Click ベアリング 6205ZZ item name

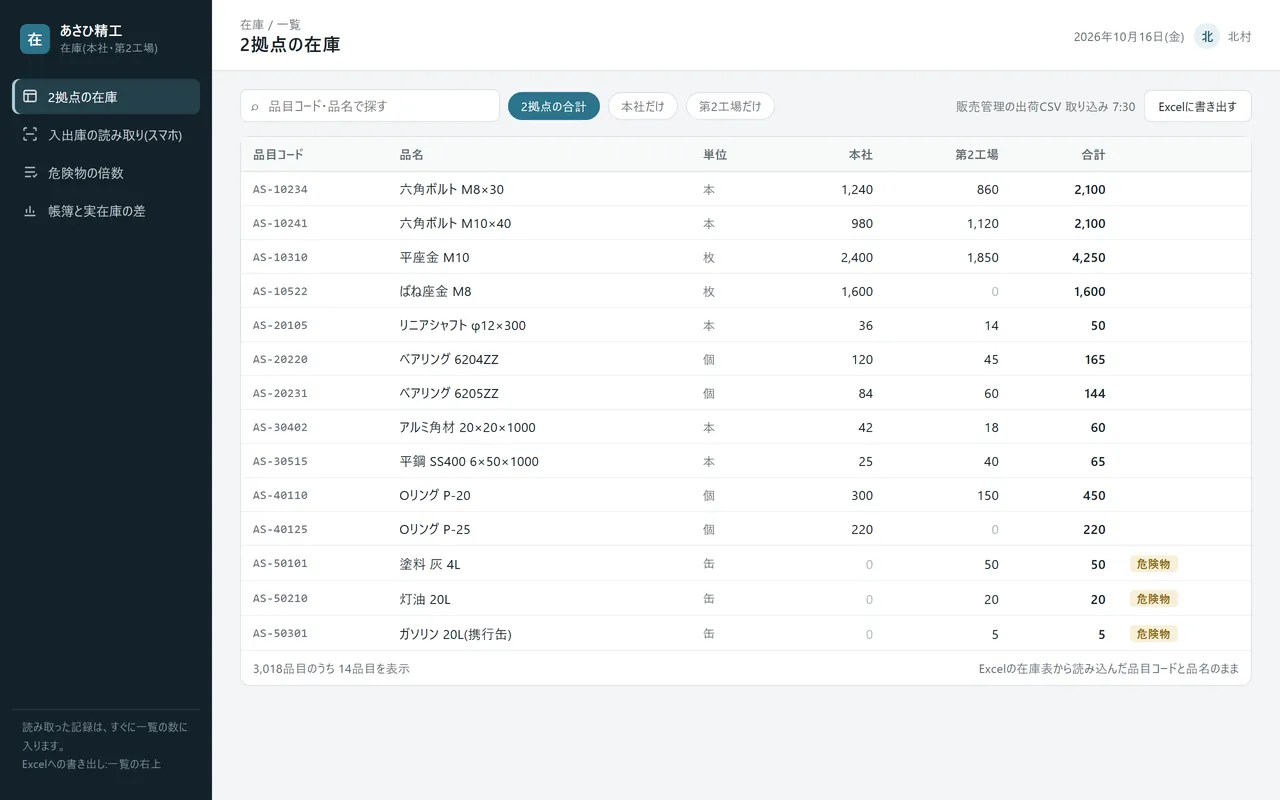pos(449,393)
